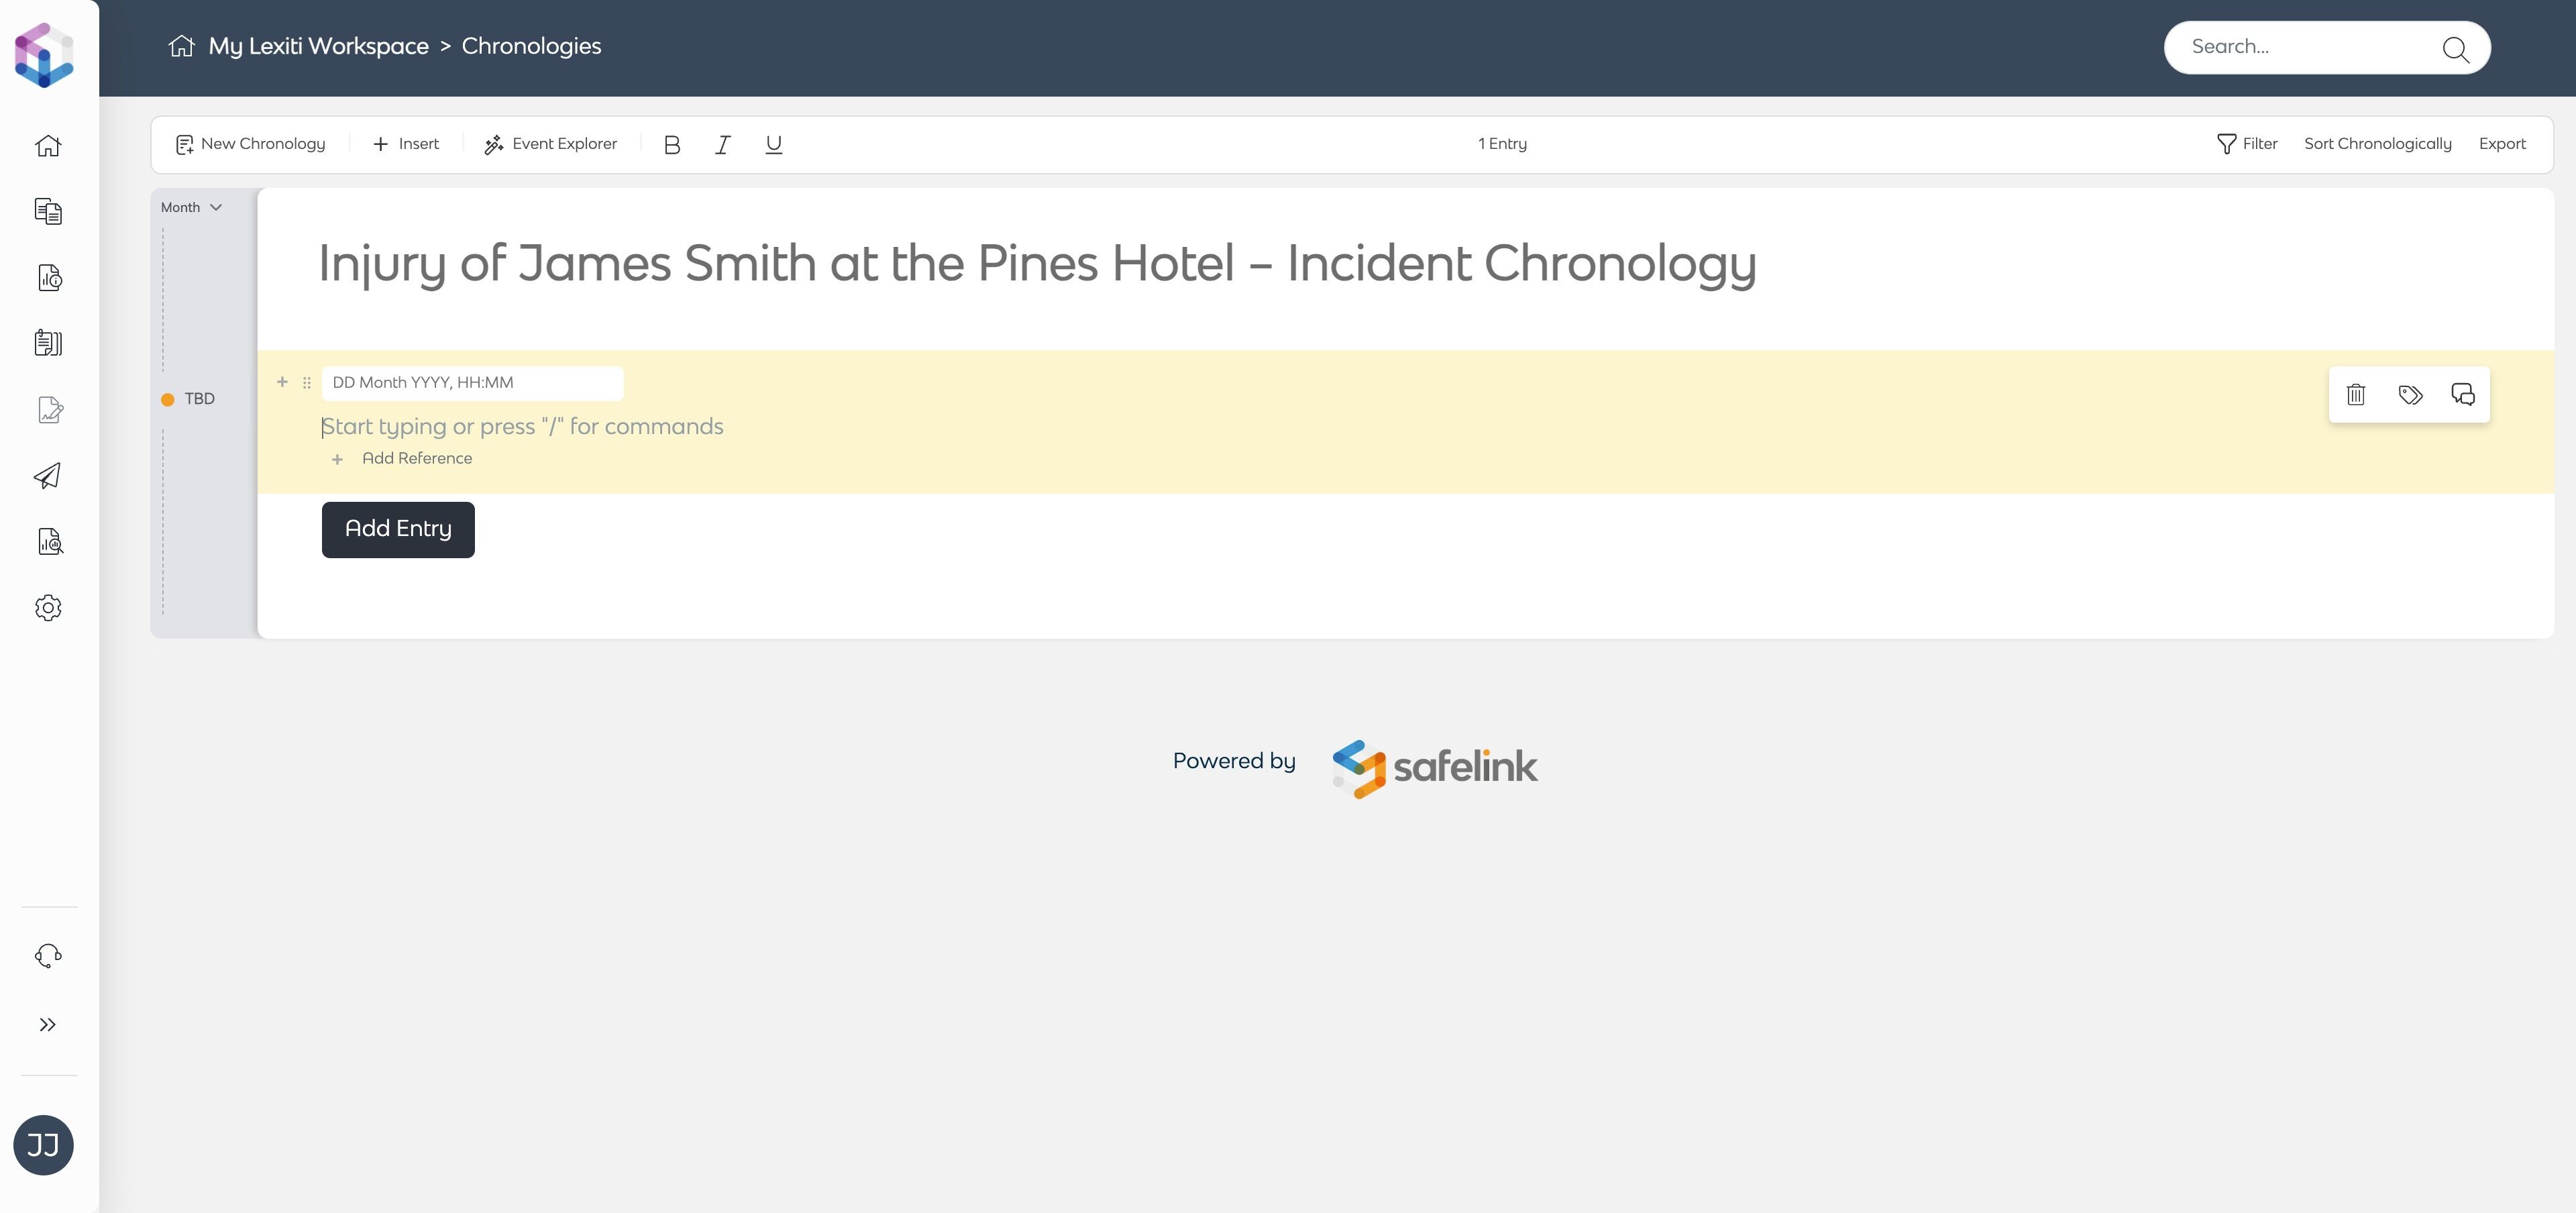Click Sort Chronologically
This screenshot has height=1213, width=2576.
pyautogui.click(x=2377, y=144)
